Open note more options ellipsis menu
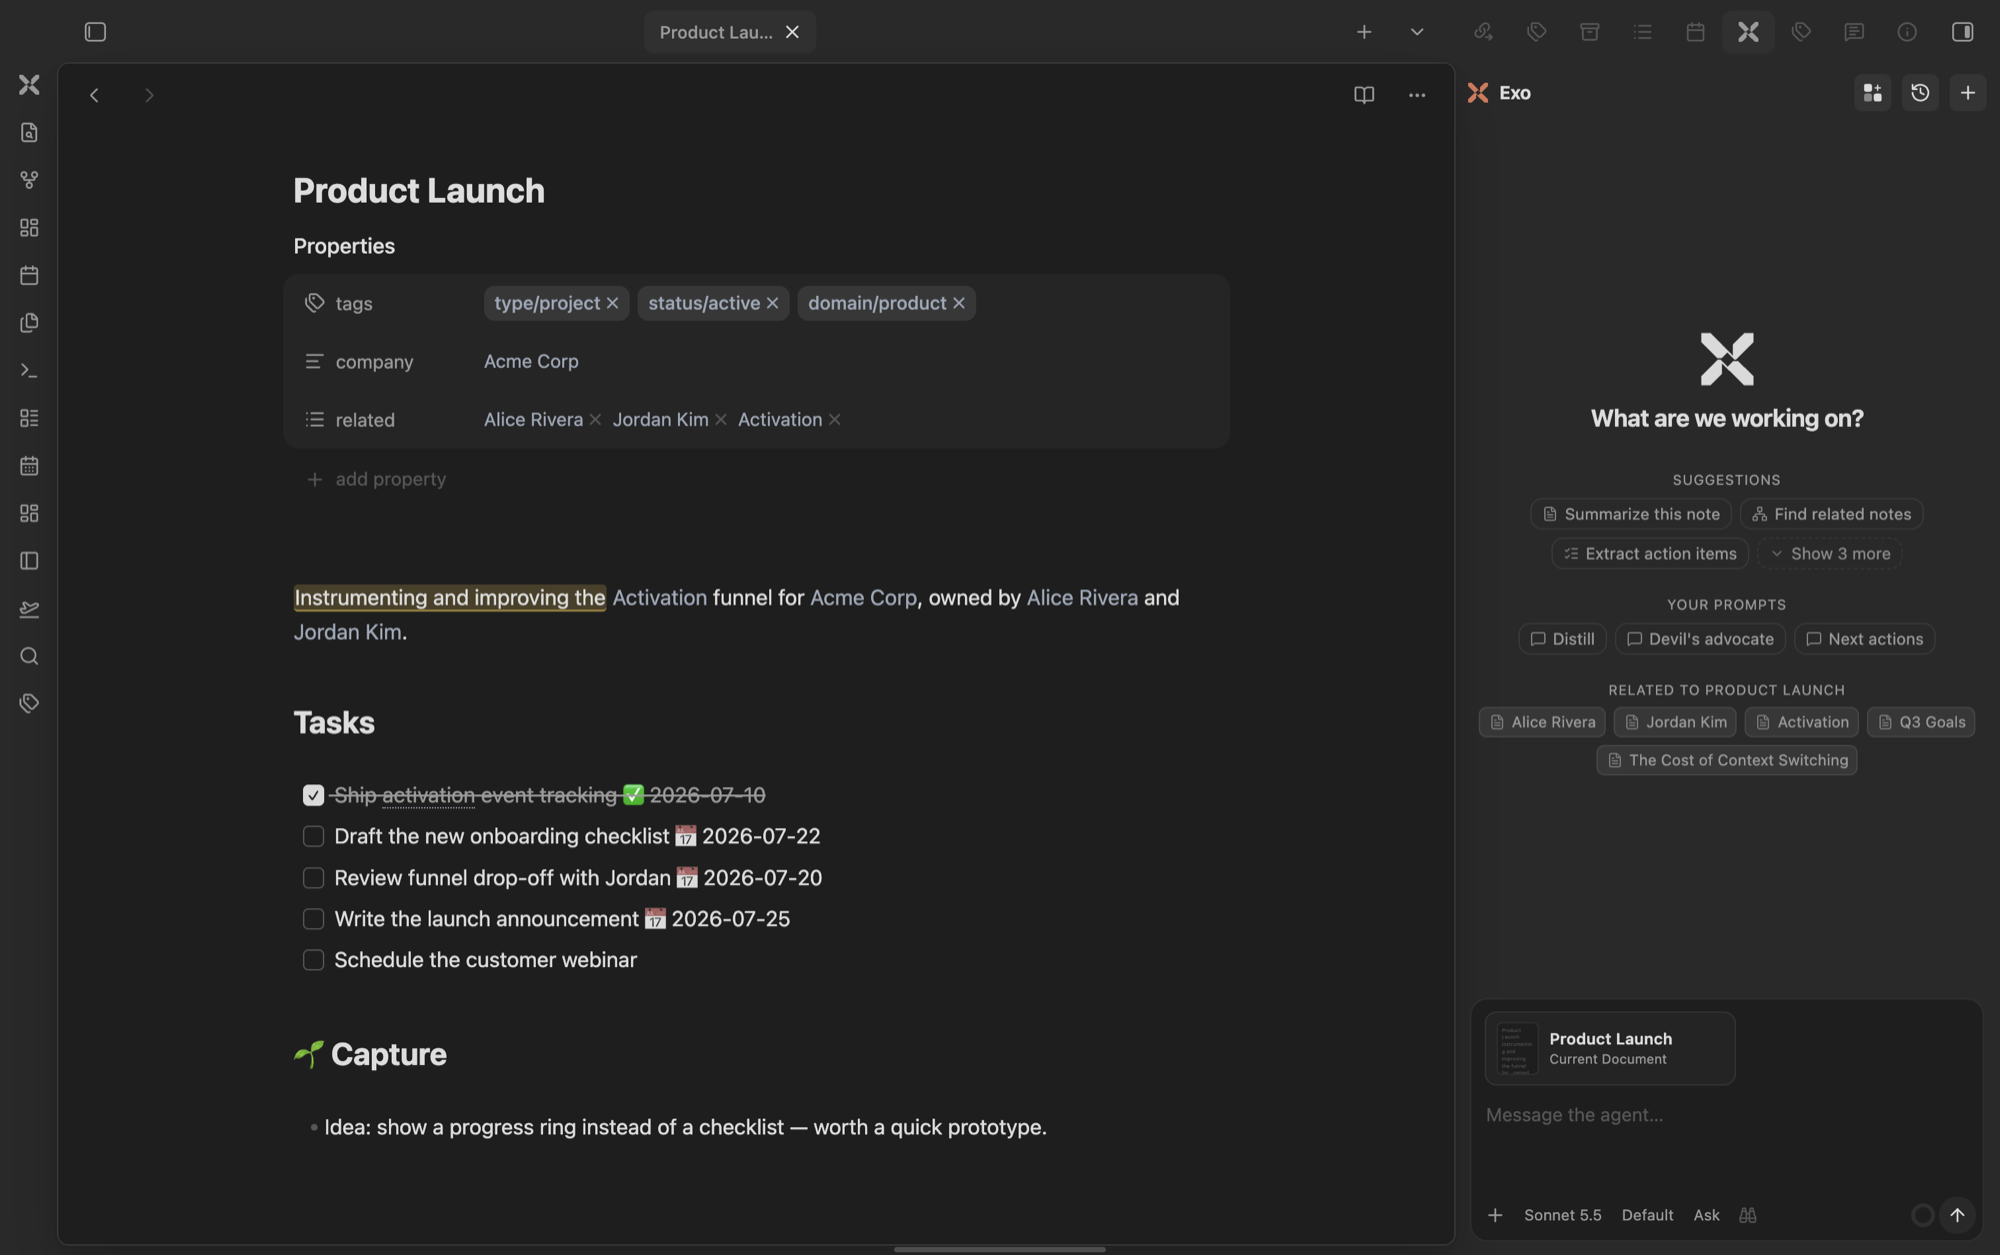This screenshot has width=2000, height=1255. click(1417, 95)
